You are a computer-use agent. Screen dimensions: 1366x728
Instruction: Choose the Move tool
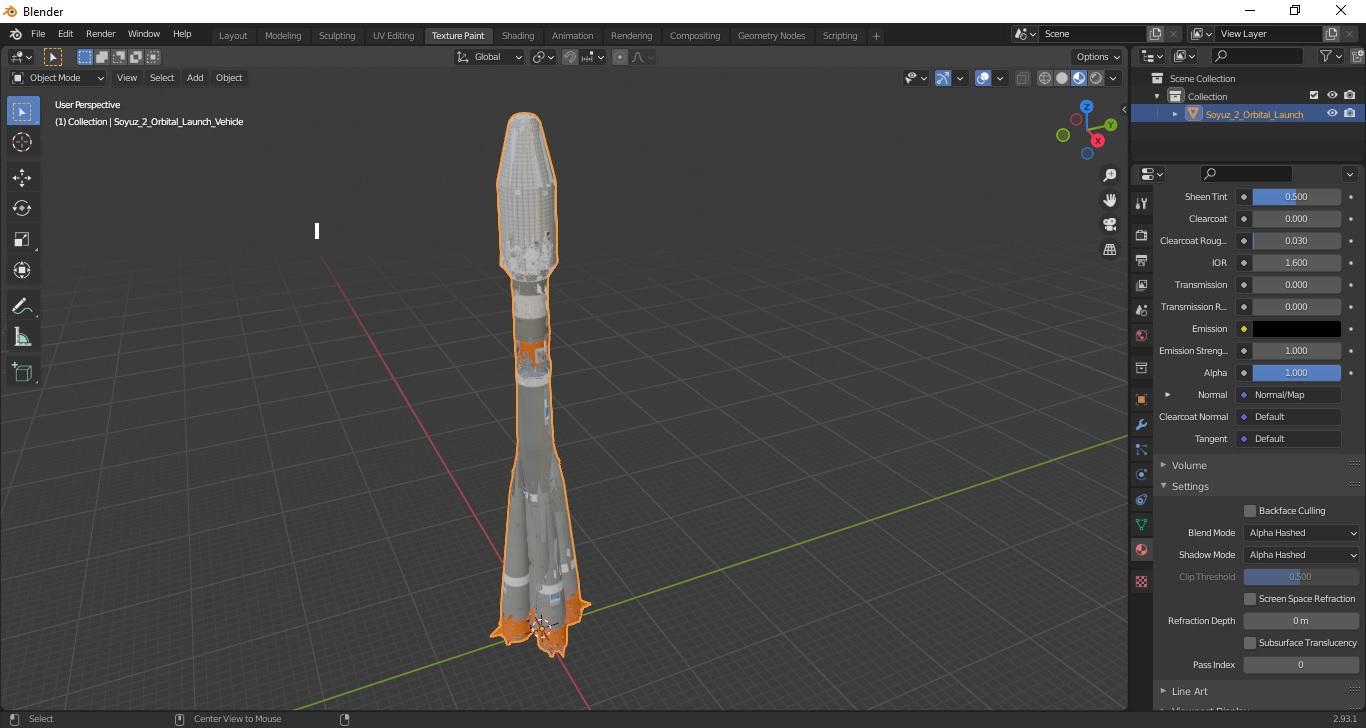23,178
